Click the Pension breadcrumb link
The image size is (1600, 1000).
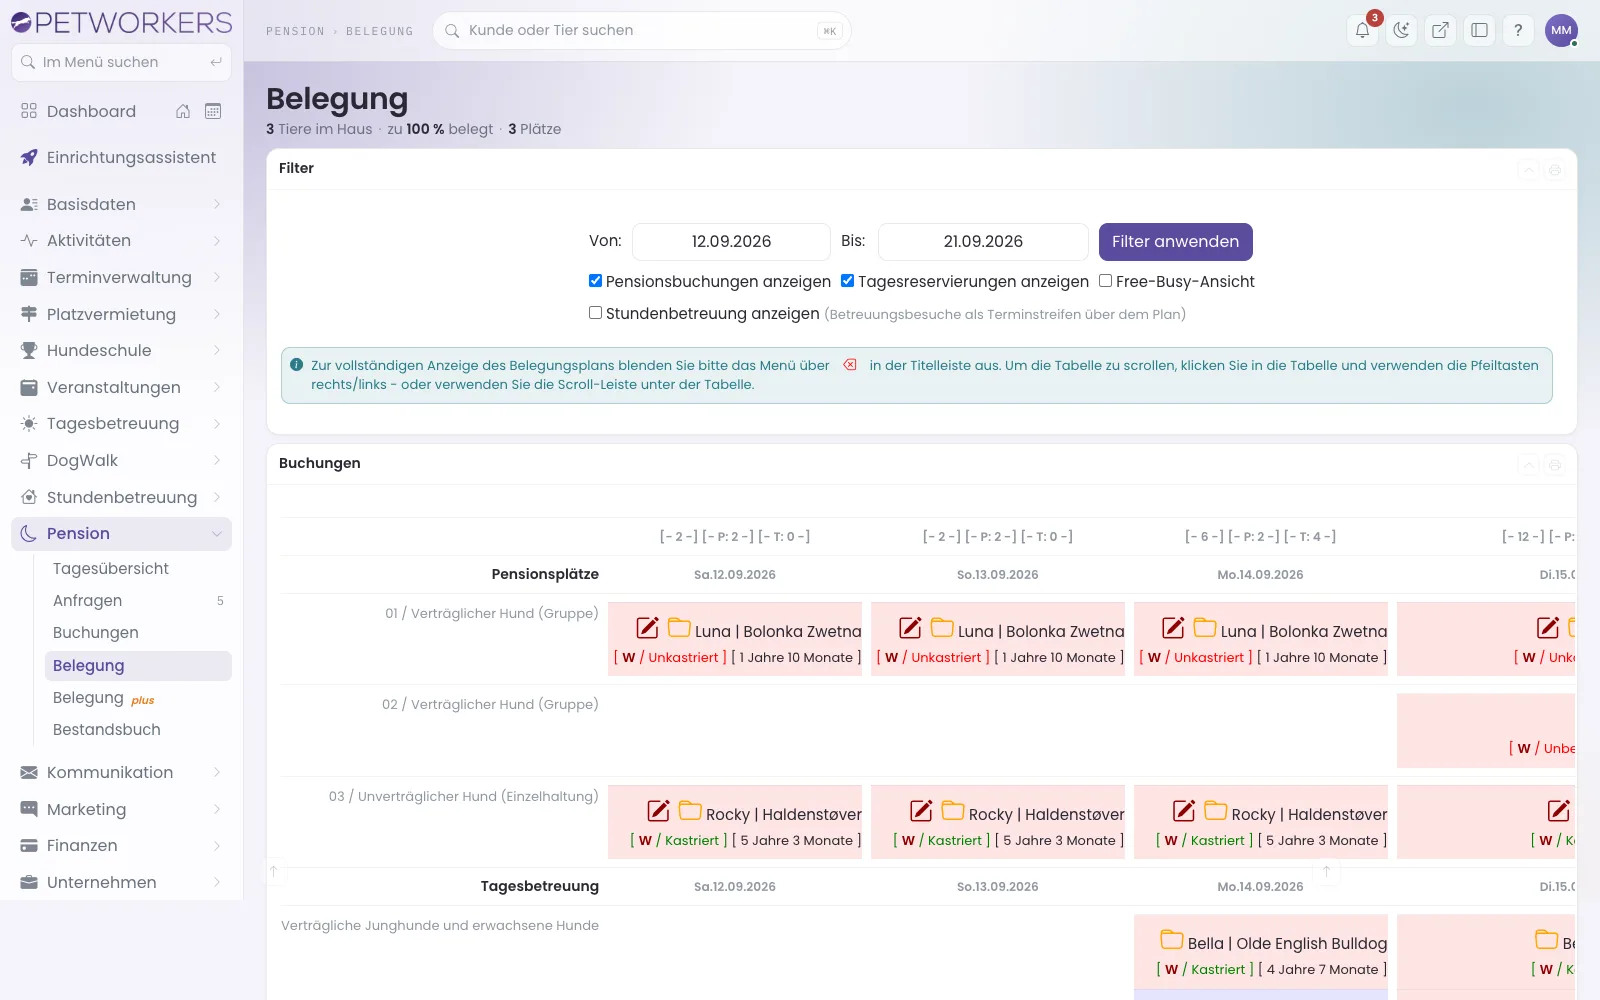[x=295, y=32]
